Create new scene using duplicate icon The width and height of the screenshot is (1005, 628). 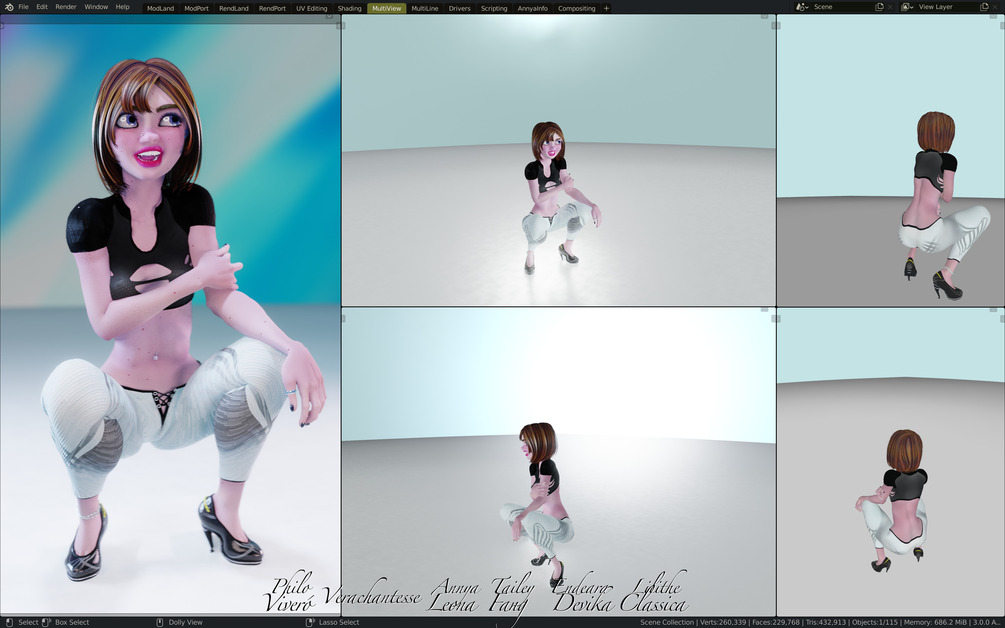879,7
